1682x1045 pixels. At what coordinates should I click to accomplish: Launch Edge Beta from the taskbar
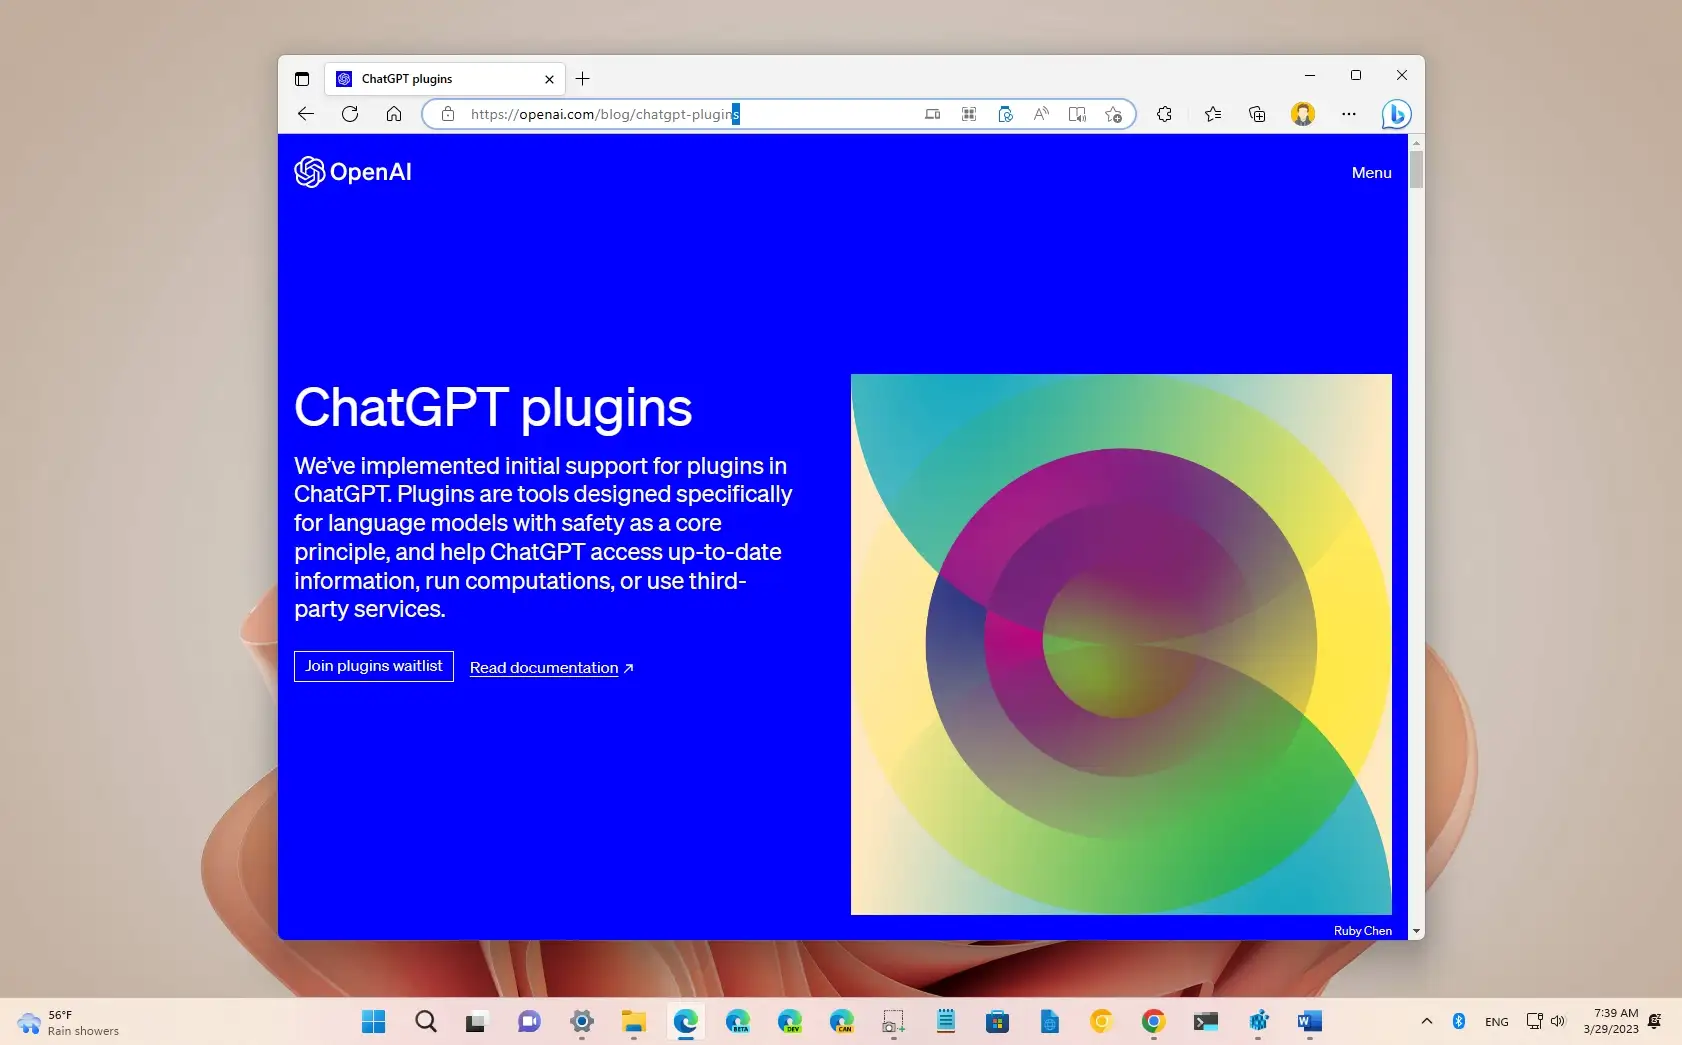click(738, 1021)
